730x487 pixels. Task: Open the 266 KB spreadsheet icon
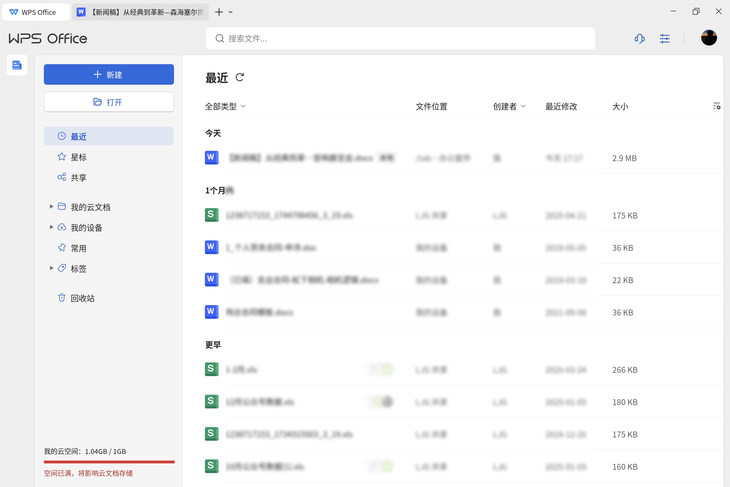tap(211, 369)
